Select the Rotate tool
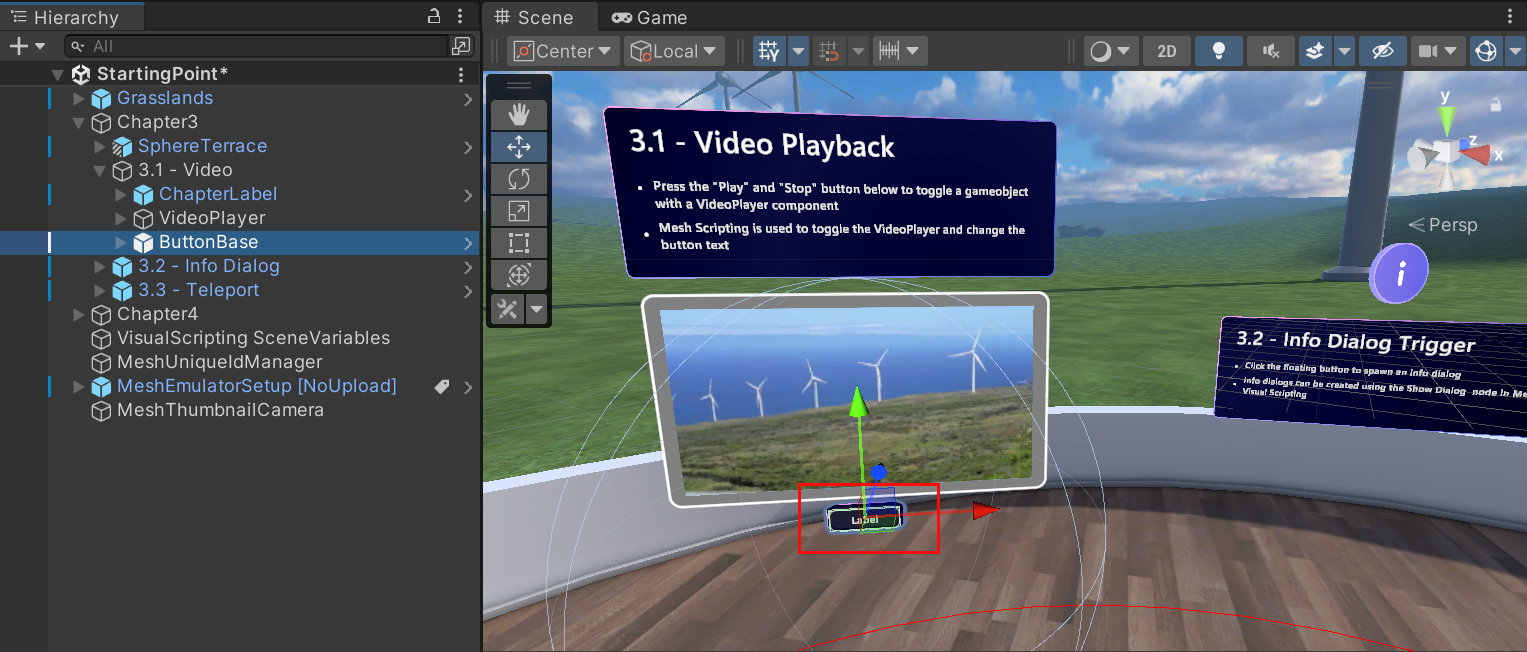 pyautogui.click(x=519, y=179)
